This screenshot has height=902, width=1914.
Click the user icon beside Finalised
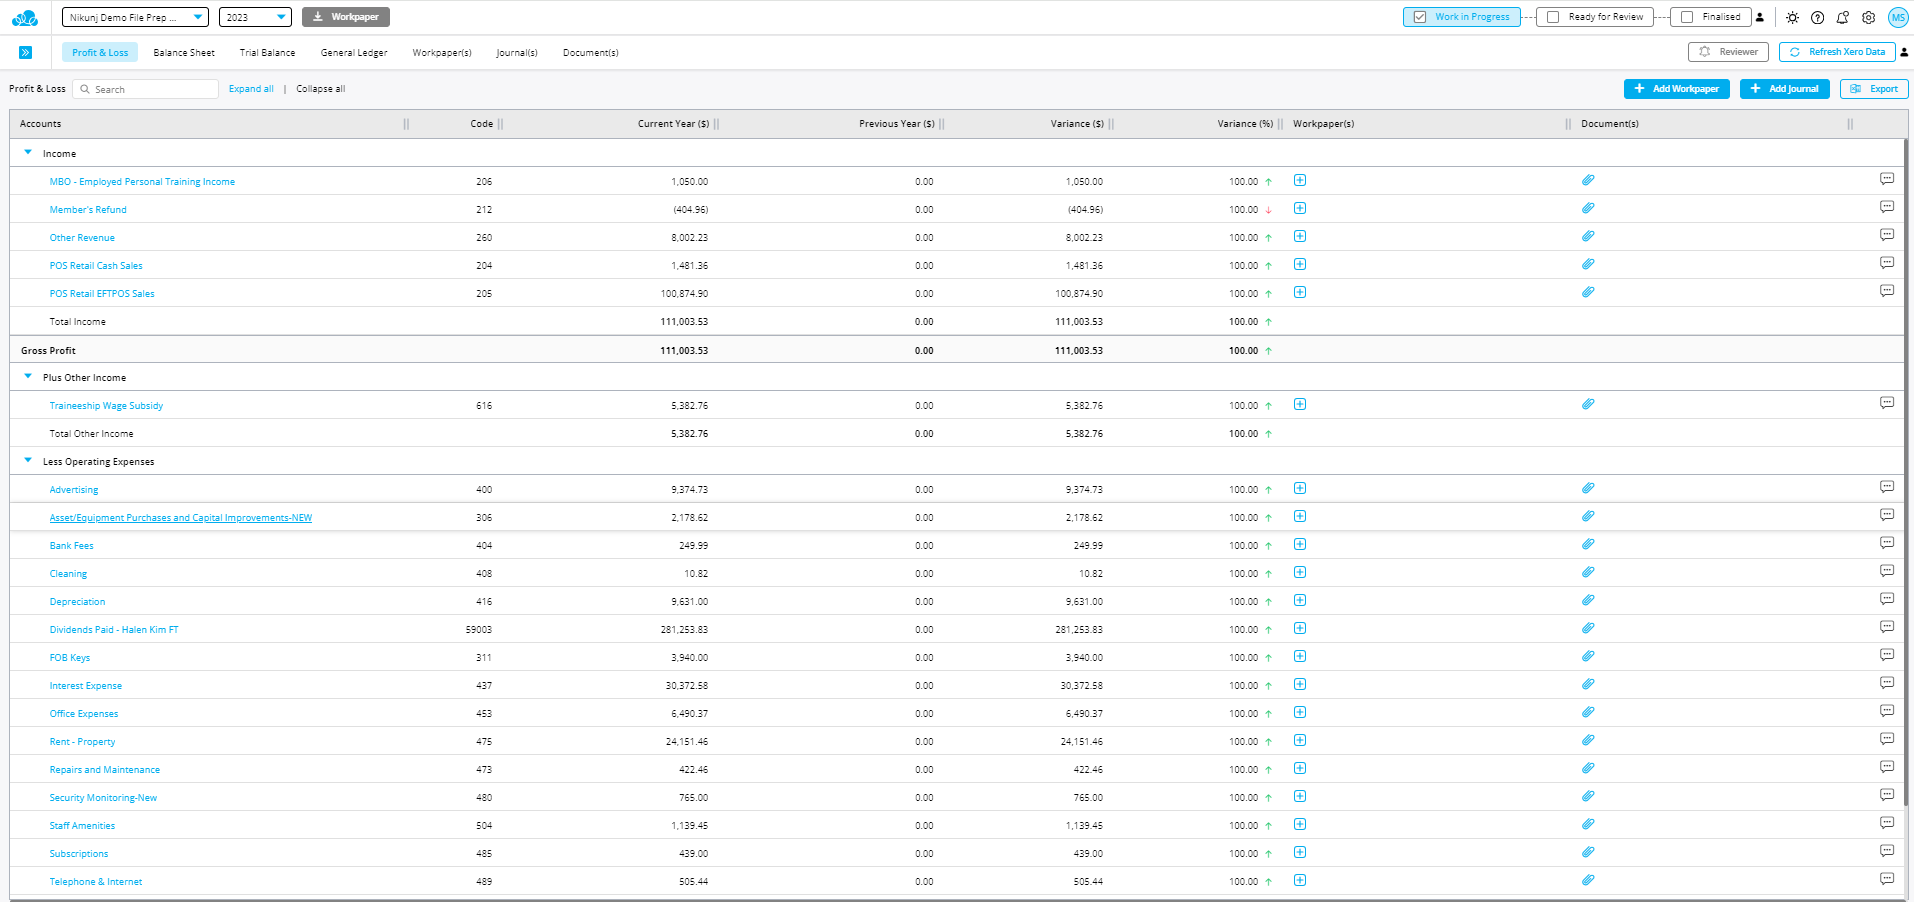1760,17
